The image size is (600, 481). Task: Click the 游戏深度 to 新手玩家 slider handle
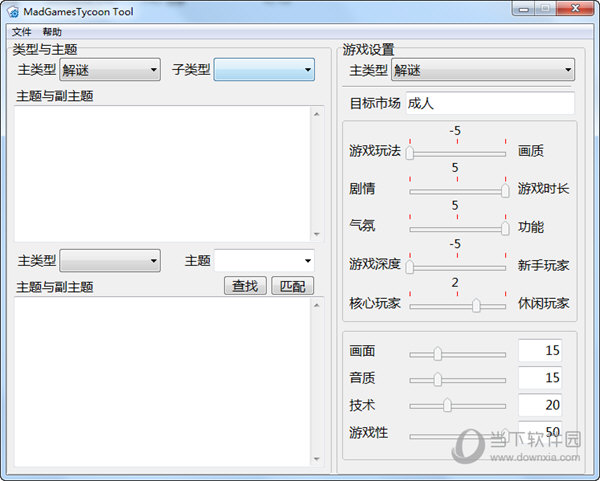point(410,267)
